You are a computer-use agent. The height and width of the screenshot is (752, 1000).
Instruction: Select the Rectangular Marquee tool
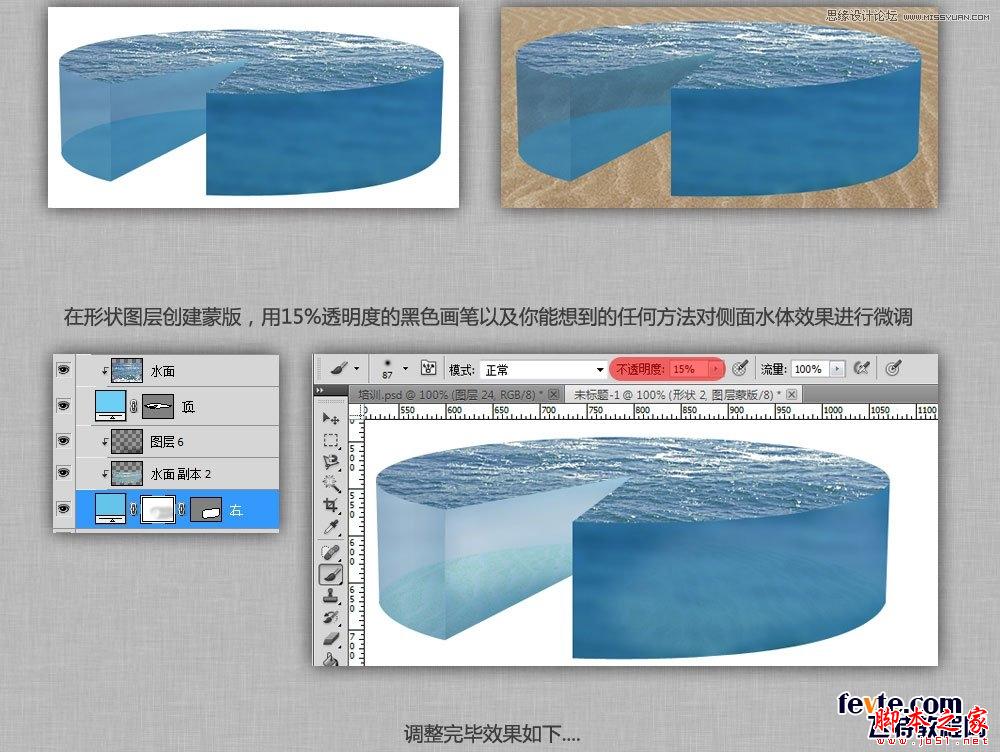pos(333,440)
